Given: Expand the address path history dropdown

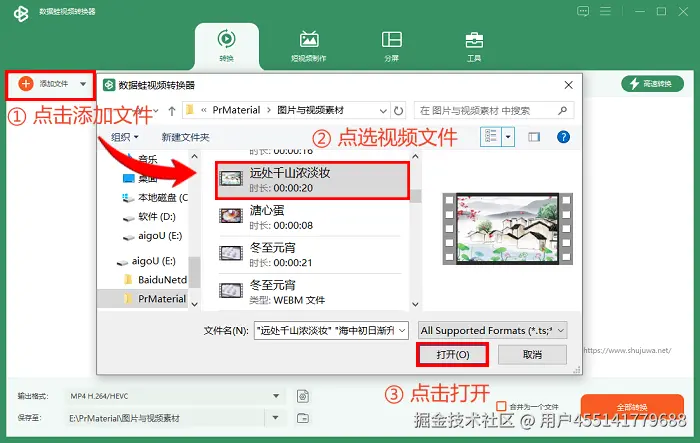Looking at the screenshot, I should tap(383, 111).
